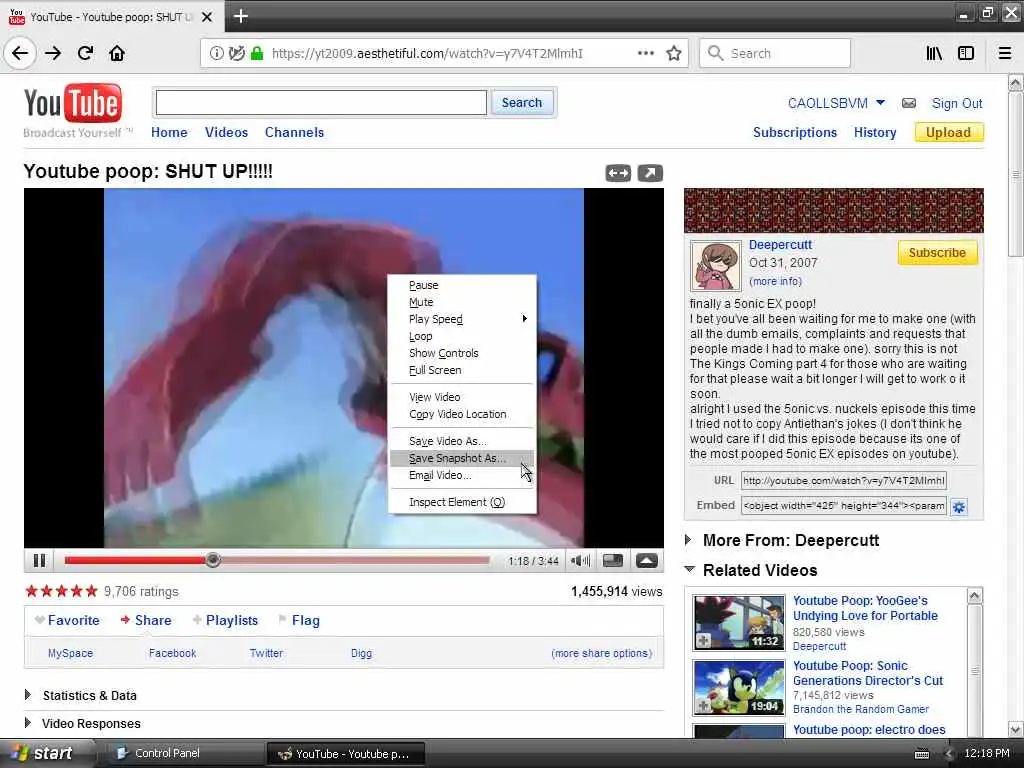Select Show Controls menu item
Image resolution: width=1024 pixels, height=768 pixels.
pos(462,353)
